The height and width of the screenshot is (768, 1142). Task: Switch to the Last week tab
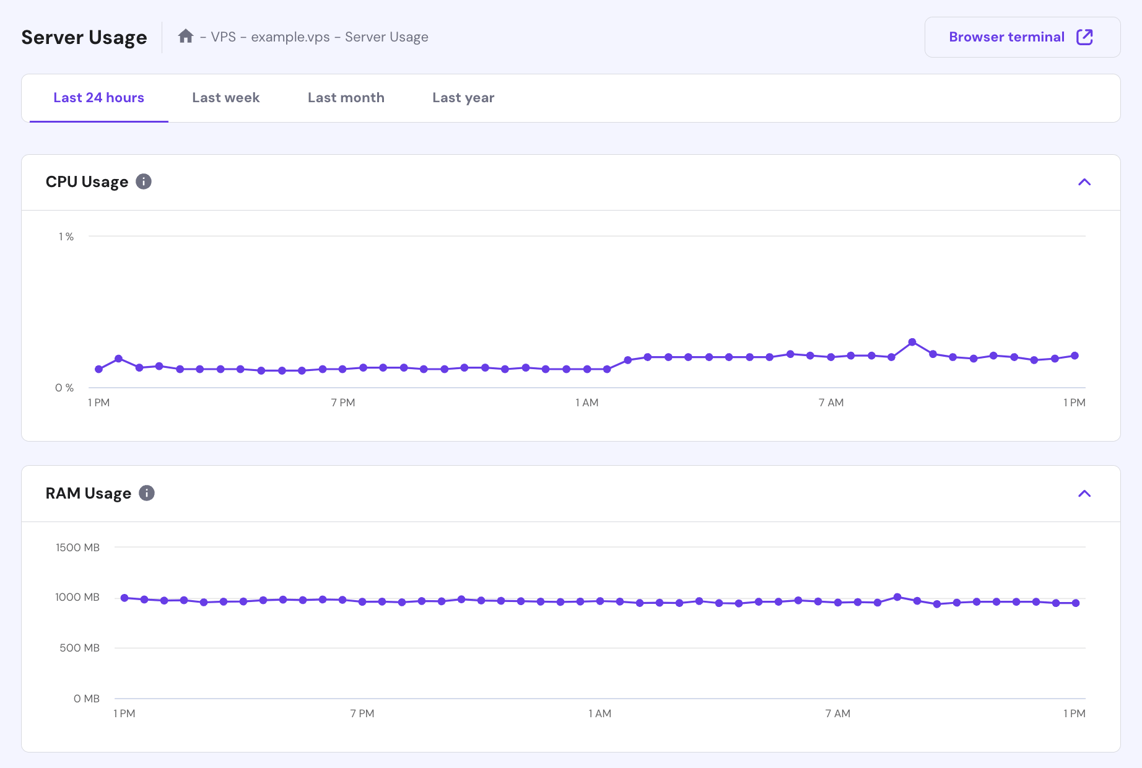[225, 97]
